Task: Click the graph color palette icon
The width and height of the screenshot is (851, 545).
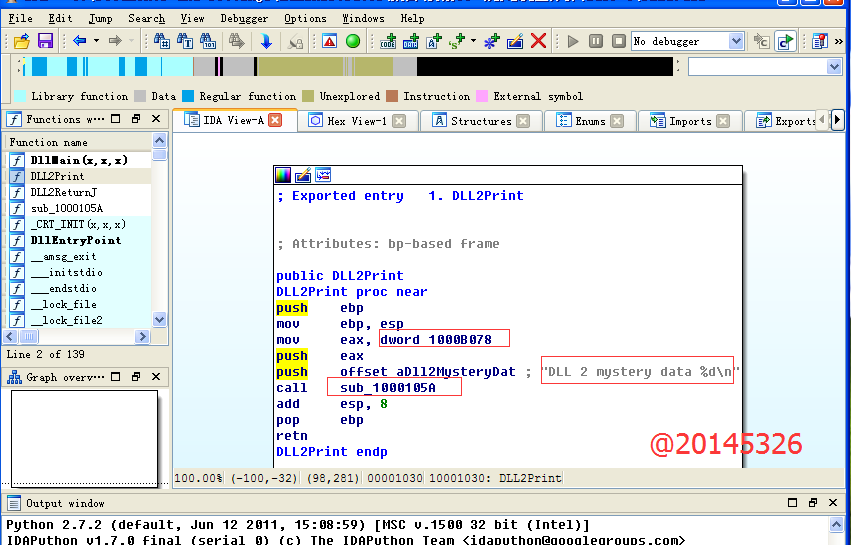Action: click(x=284, y=175)
